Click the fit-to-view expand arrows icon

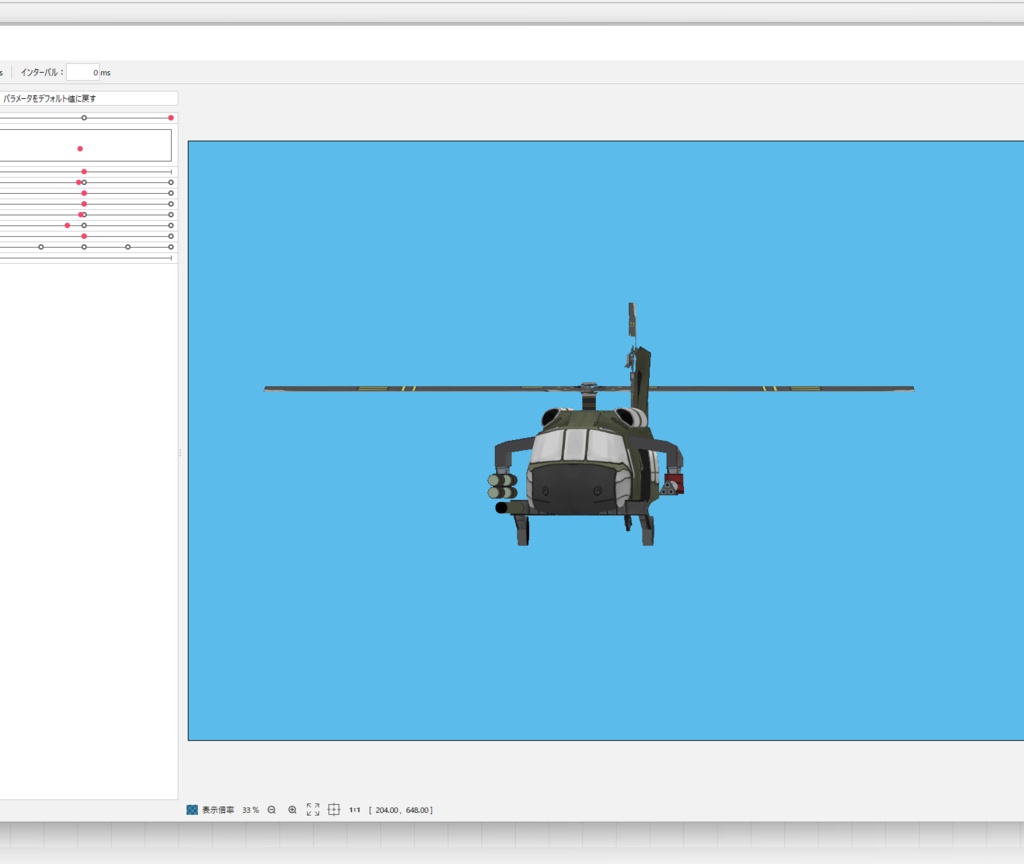[313, 810]
